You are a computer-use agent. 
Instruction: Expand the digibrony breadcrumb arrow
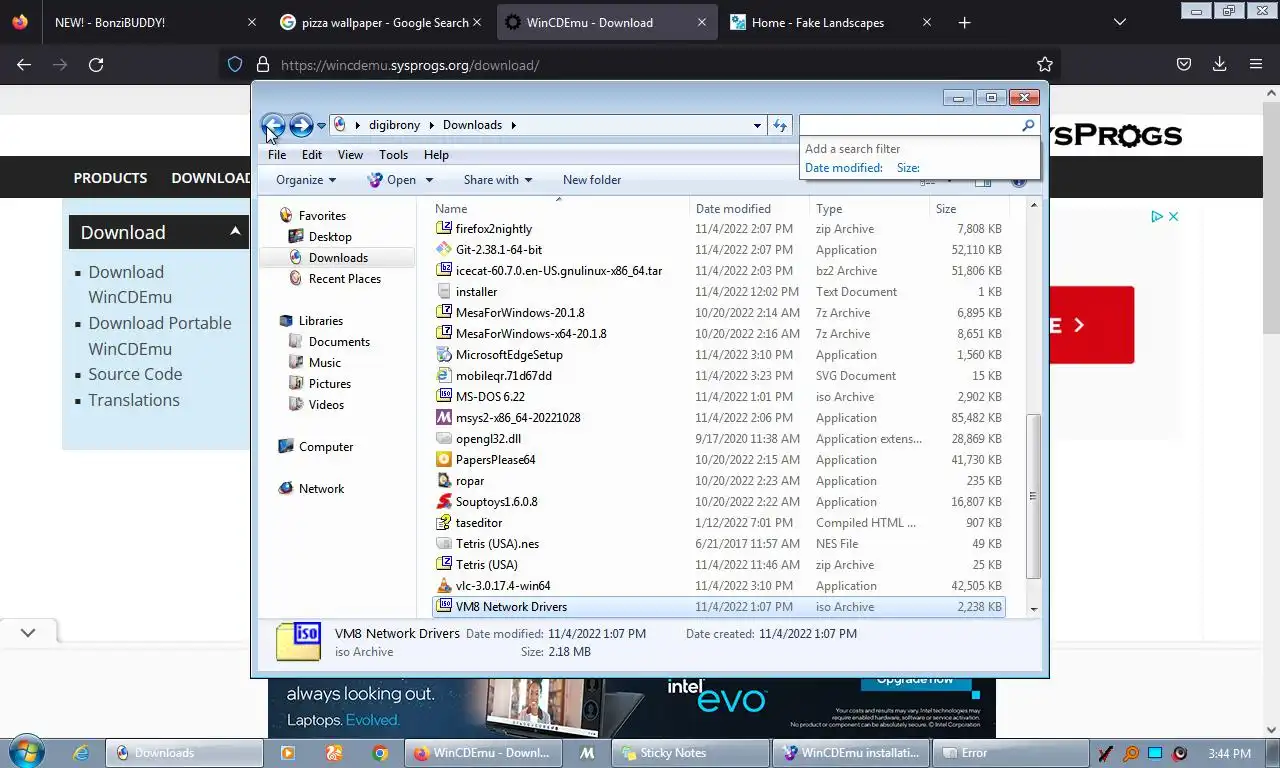(431, 125)
